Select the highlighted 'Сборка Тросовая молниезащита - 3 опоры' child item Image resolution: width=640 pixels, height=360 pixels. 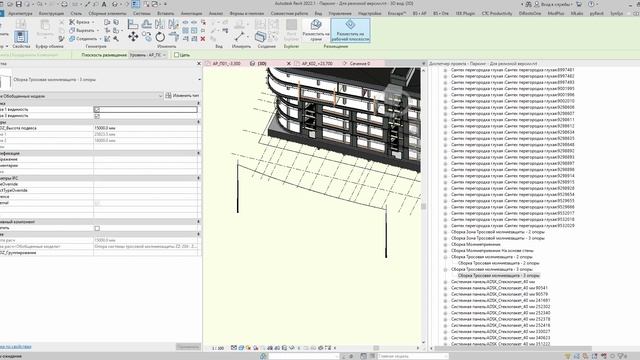pyautogui.click(x=498, y=276)
